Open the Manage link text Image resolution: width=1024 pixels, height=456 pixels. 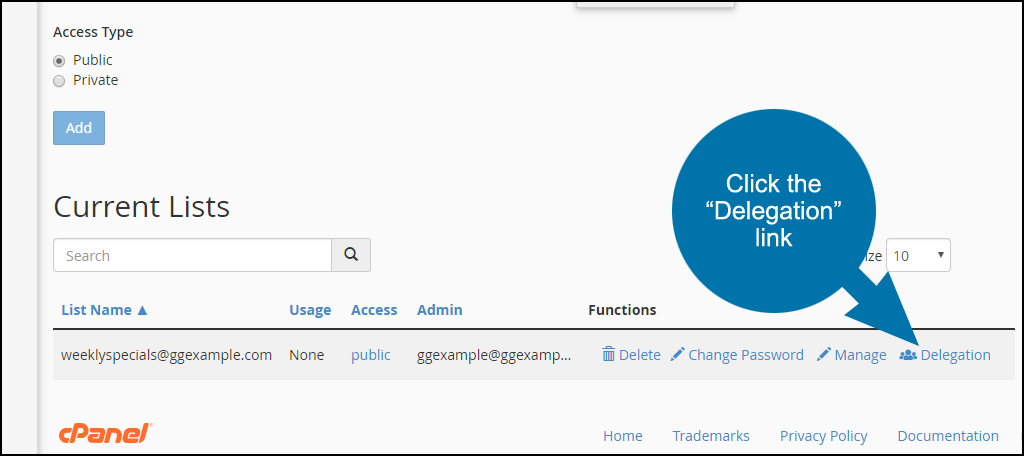click(861, 355)
